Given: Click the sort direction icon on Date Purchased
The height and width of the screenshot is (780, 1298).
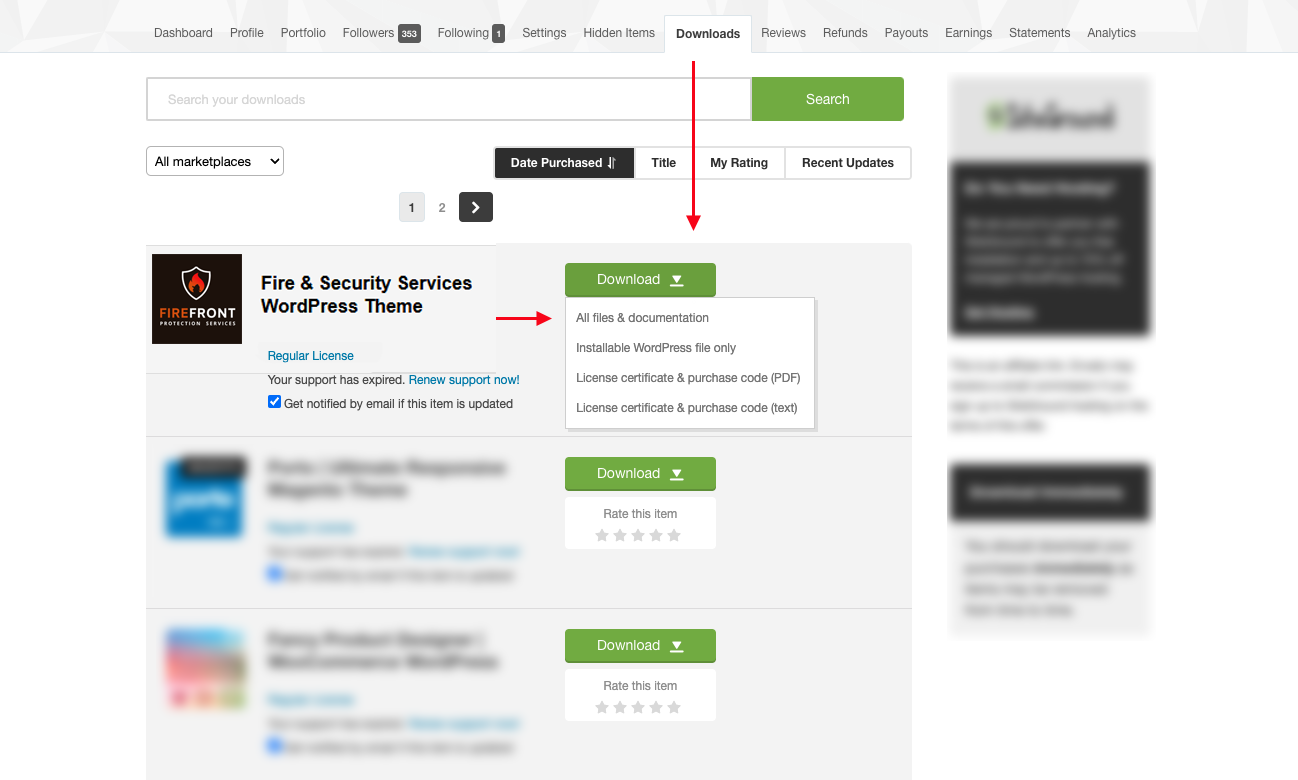Looking at the screenshot, I should (612, 163).
